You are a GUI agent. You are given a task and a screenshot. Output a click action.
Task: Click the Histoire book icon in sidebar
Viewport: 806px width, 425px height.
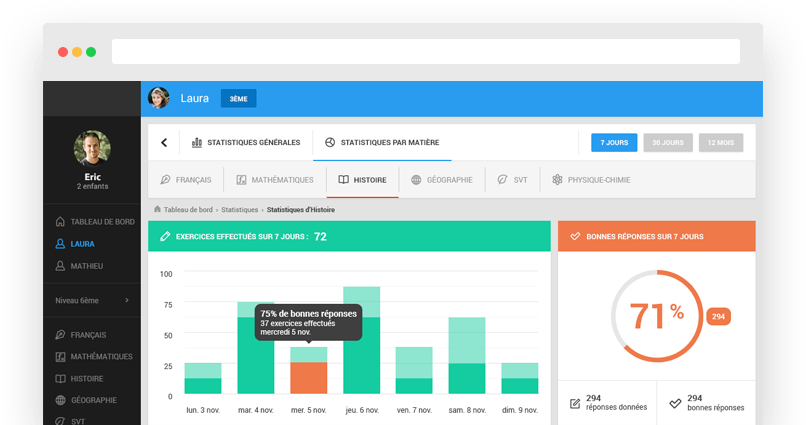tap(61, 378)
